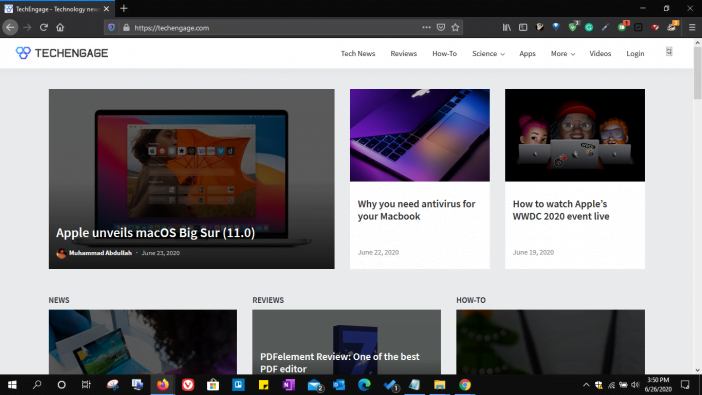Open the tracking protection shield in address bar
Viewport: 702px width, 395px height.
coord(111,28)
